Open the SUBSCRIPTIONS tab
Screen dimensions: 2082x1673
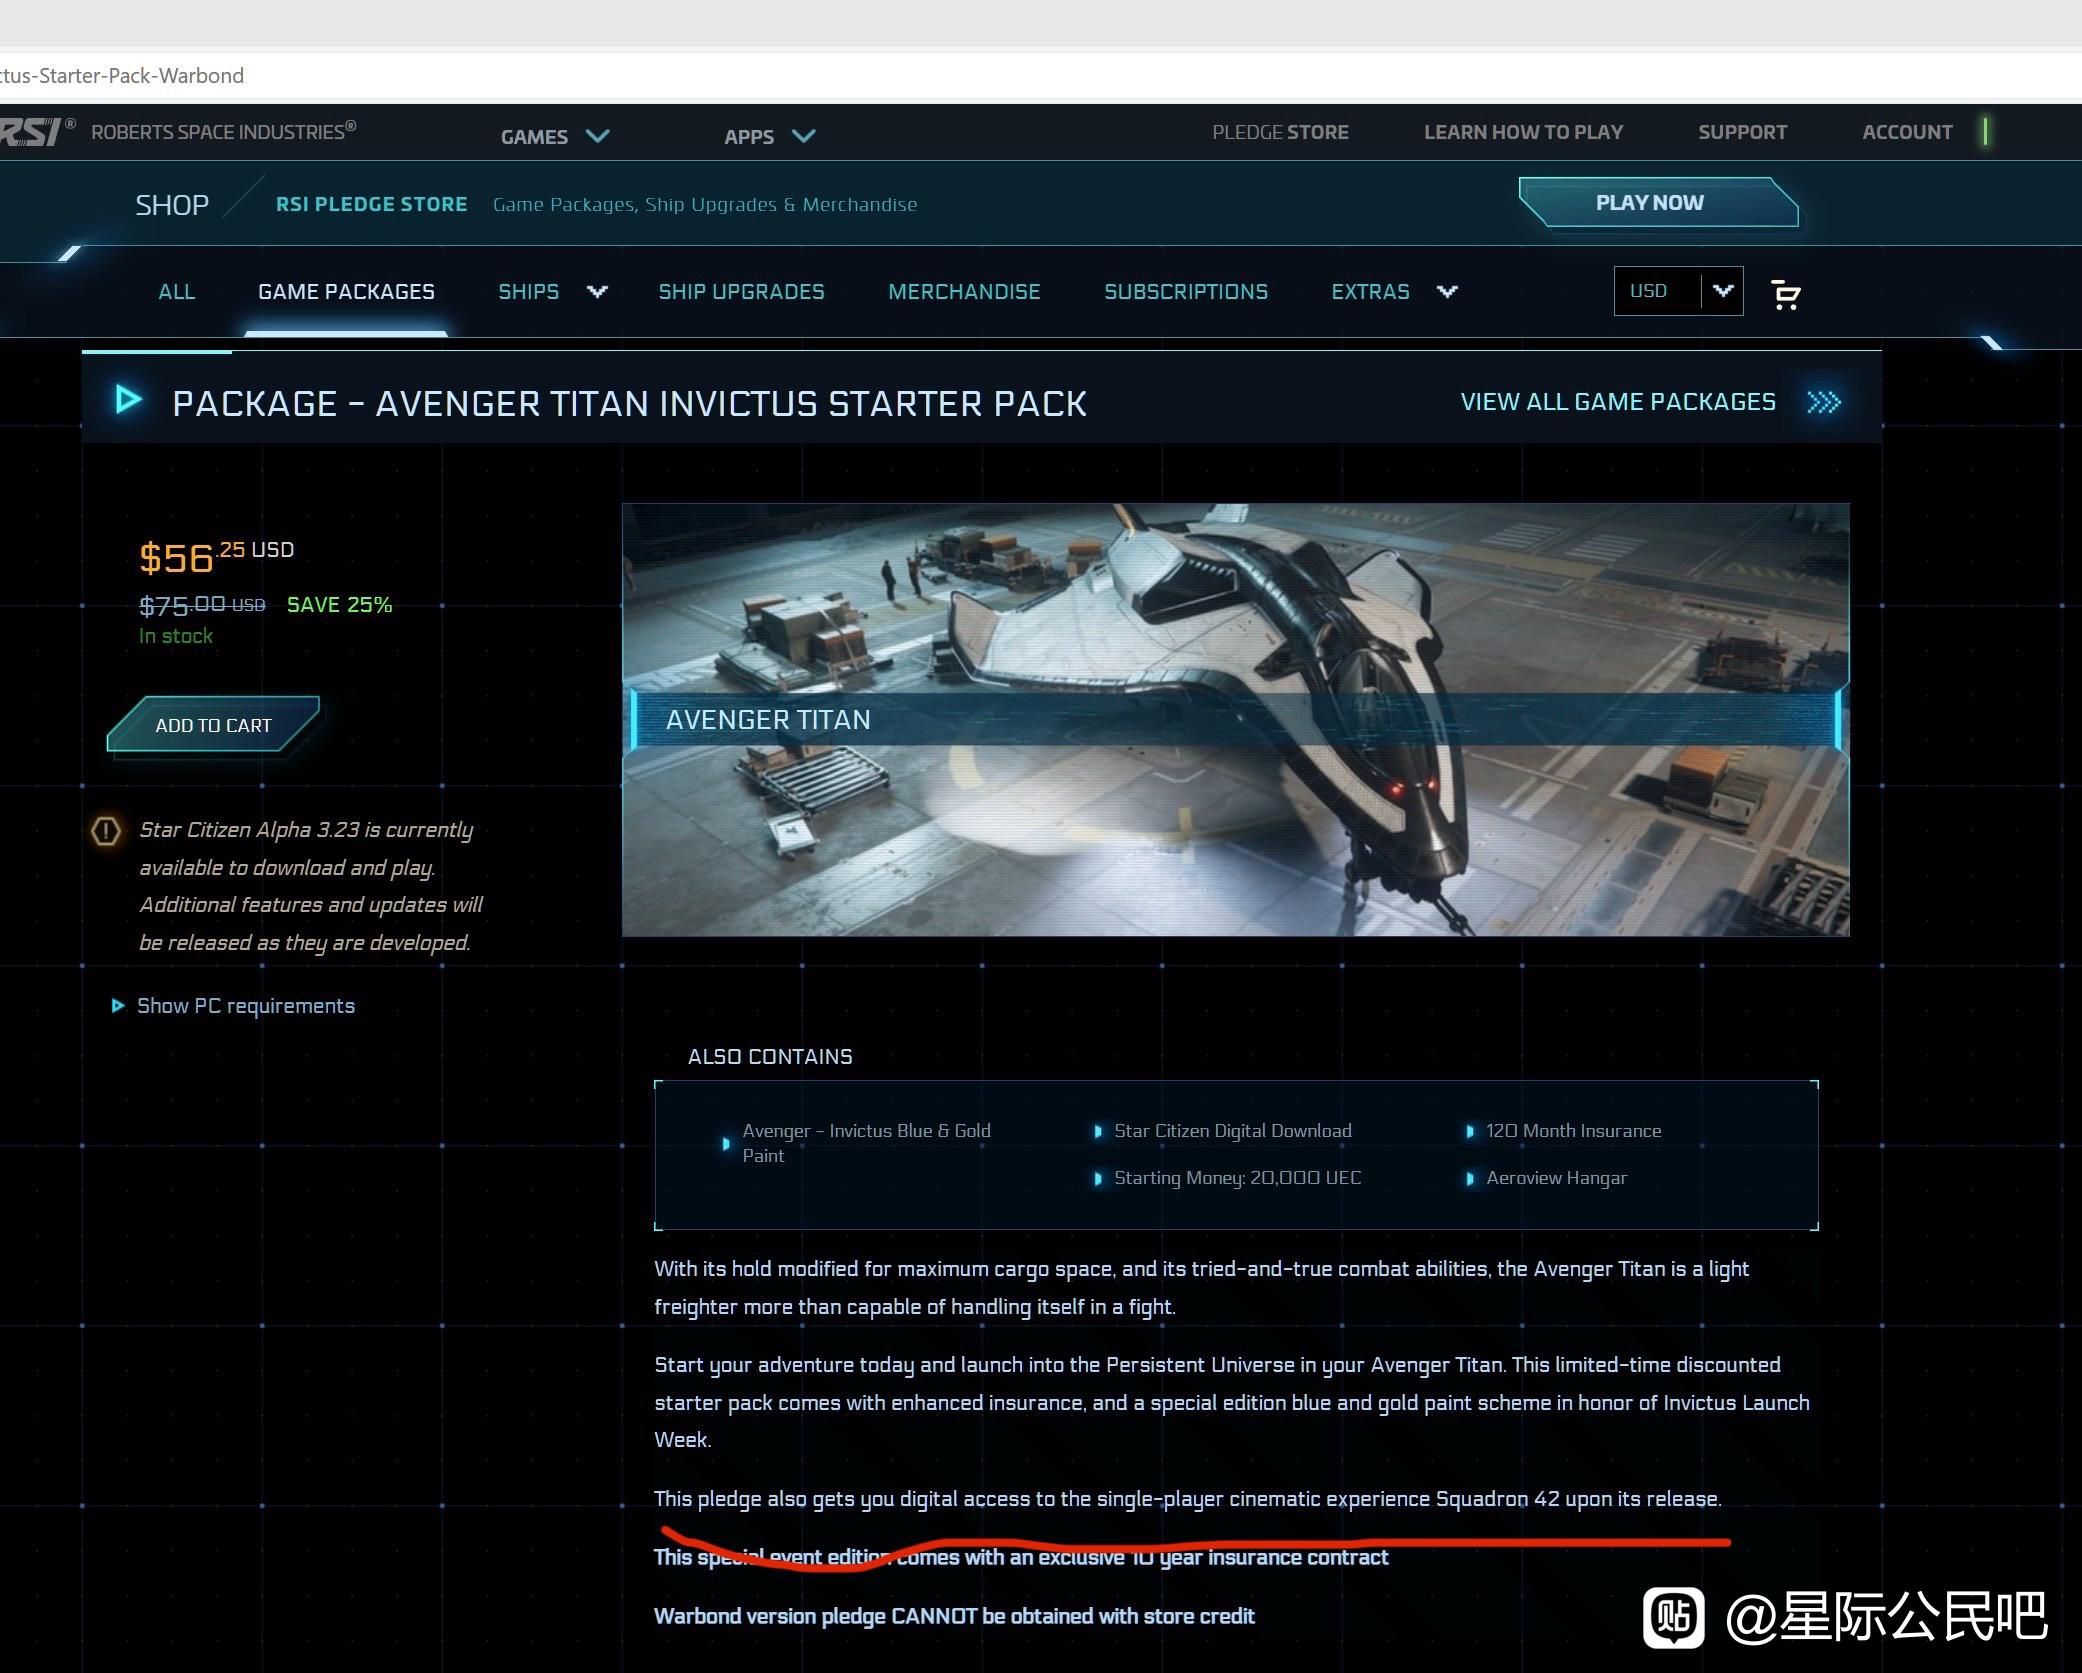coord(1186,291)
